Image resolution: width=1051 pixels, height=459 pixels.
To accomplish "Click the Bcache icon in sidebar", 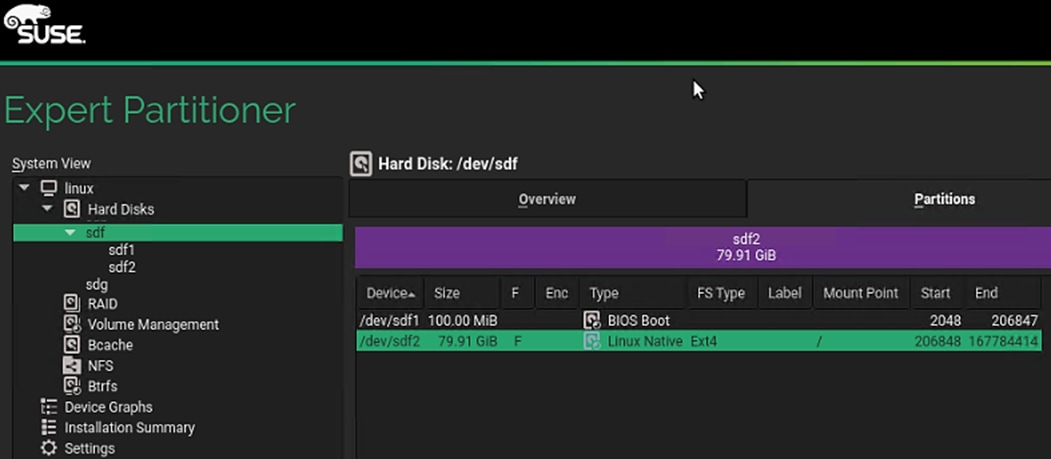I will (72, 345).
